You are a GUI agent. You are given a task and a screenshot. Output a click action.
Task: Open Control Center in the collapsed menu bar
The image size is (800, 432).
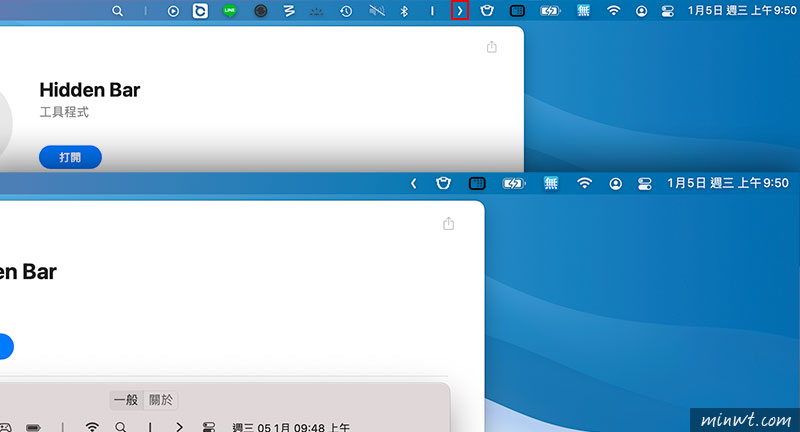click(x=644, y=184)
